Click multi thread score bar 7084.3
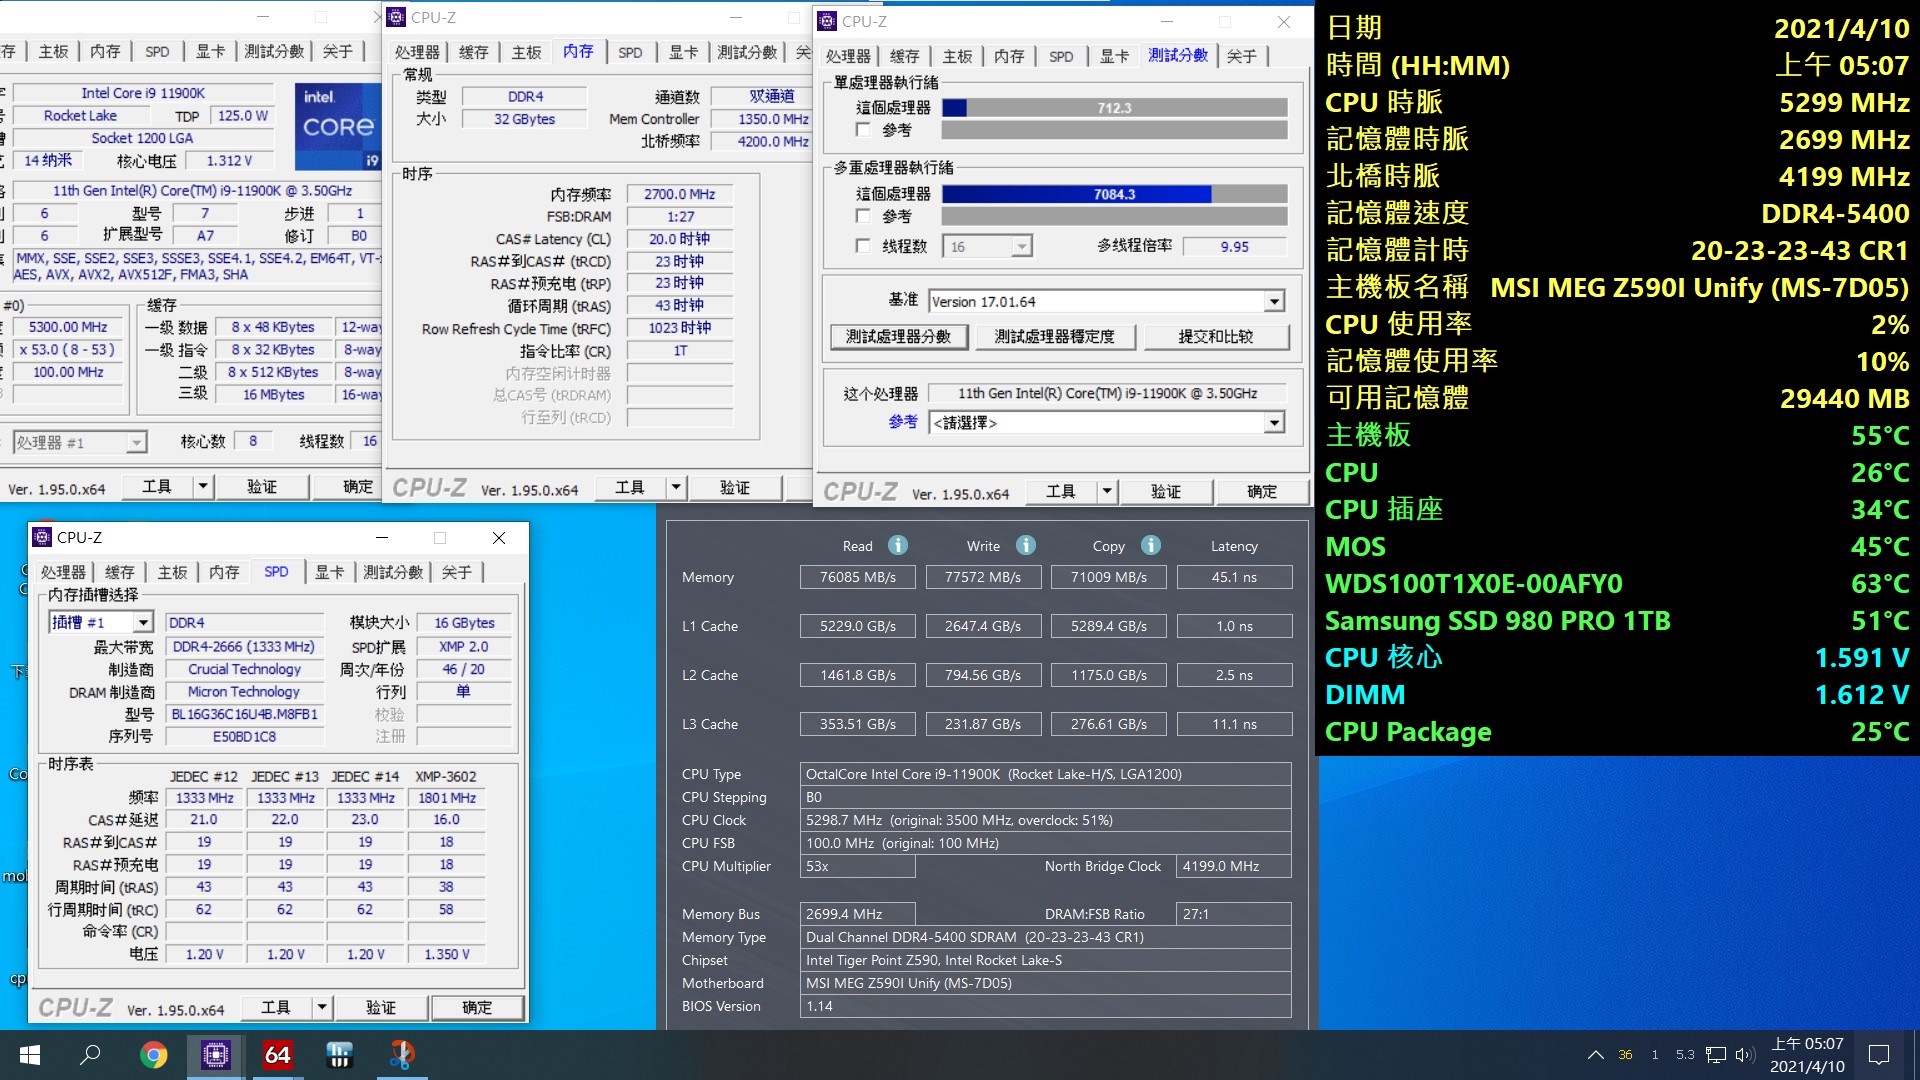The width and height of the screenshot is (1920, 1080). pos(1114,194)
